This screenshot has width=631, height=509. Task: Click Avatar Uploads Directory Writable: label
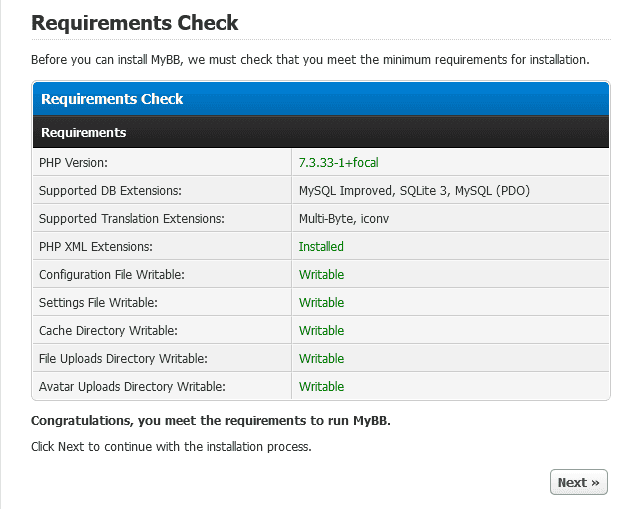point(132,386)
